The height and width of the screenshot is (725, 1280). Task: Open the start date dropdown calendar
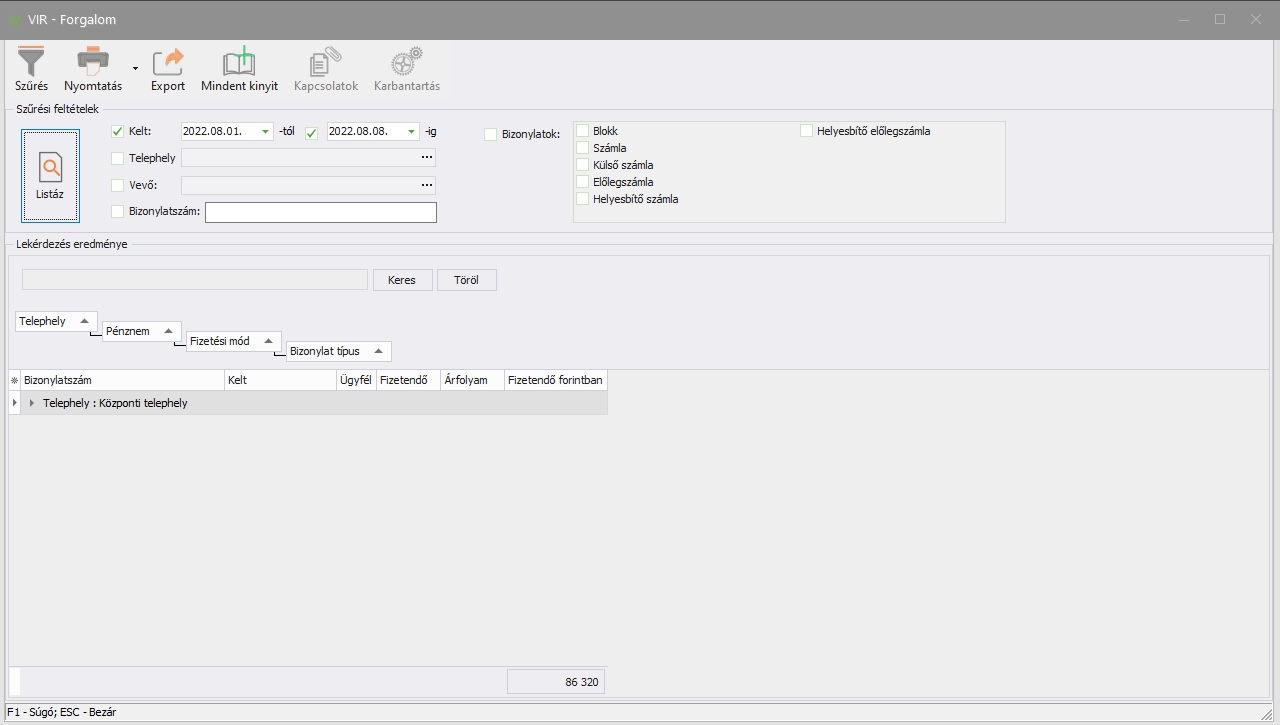tap(265, 132)
